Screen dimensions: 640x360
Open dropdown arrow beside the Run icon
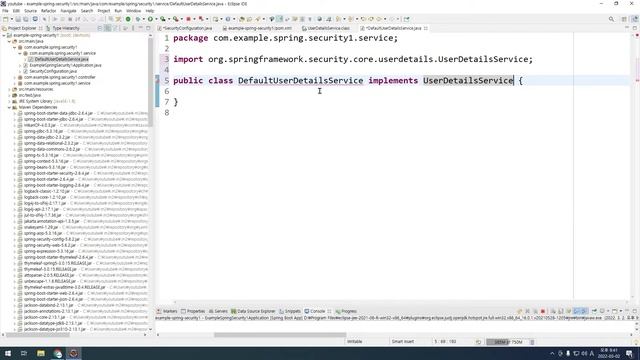[x=156, y=19]
